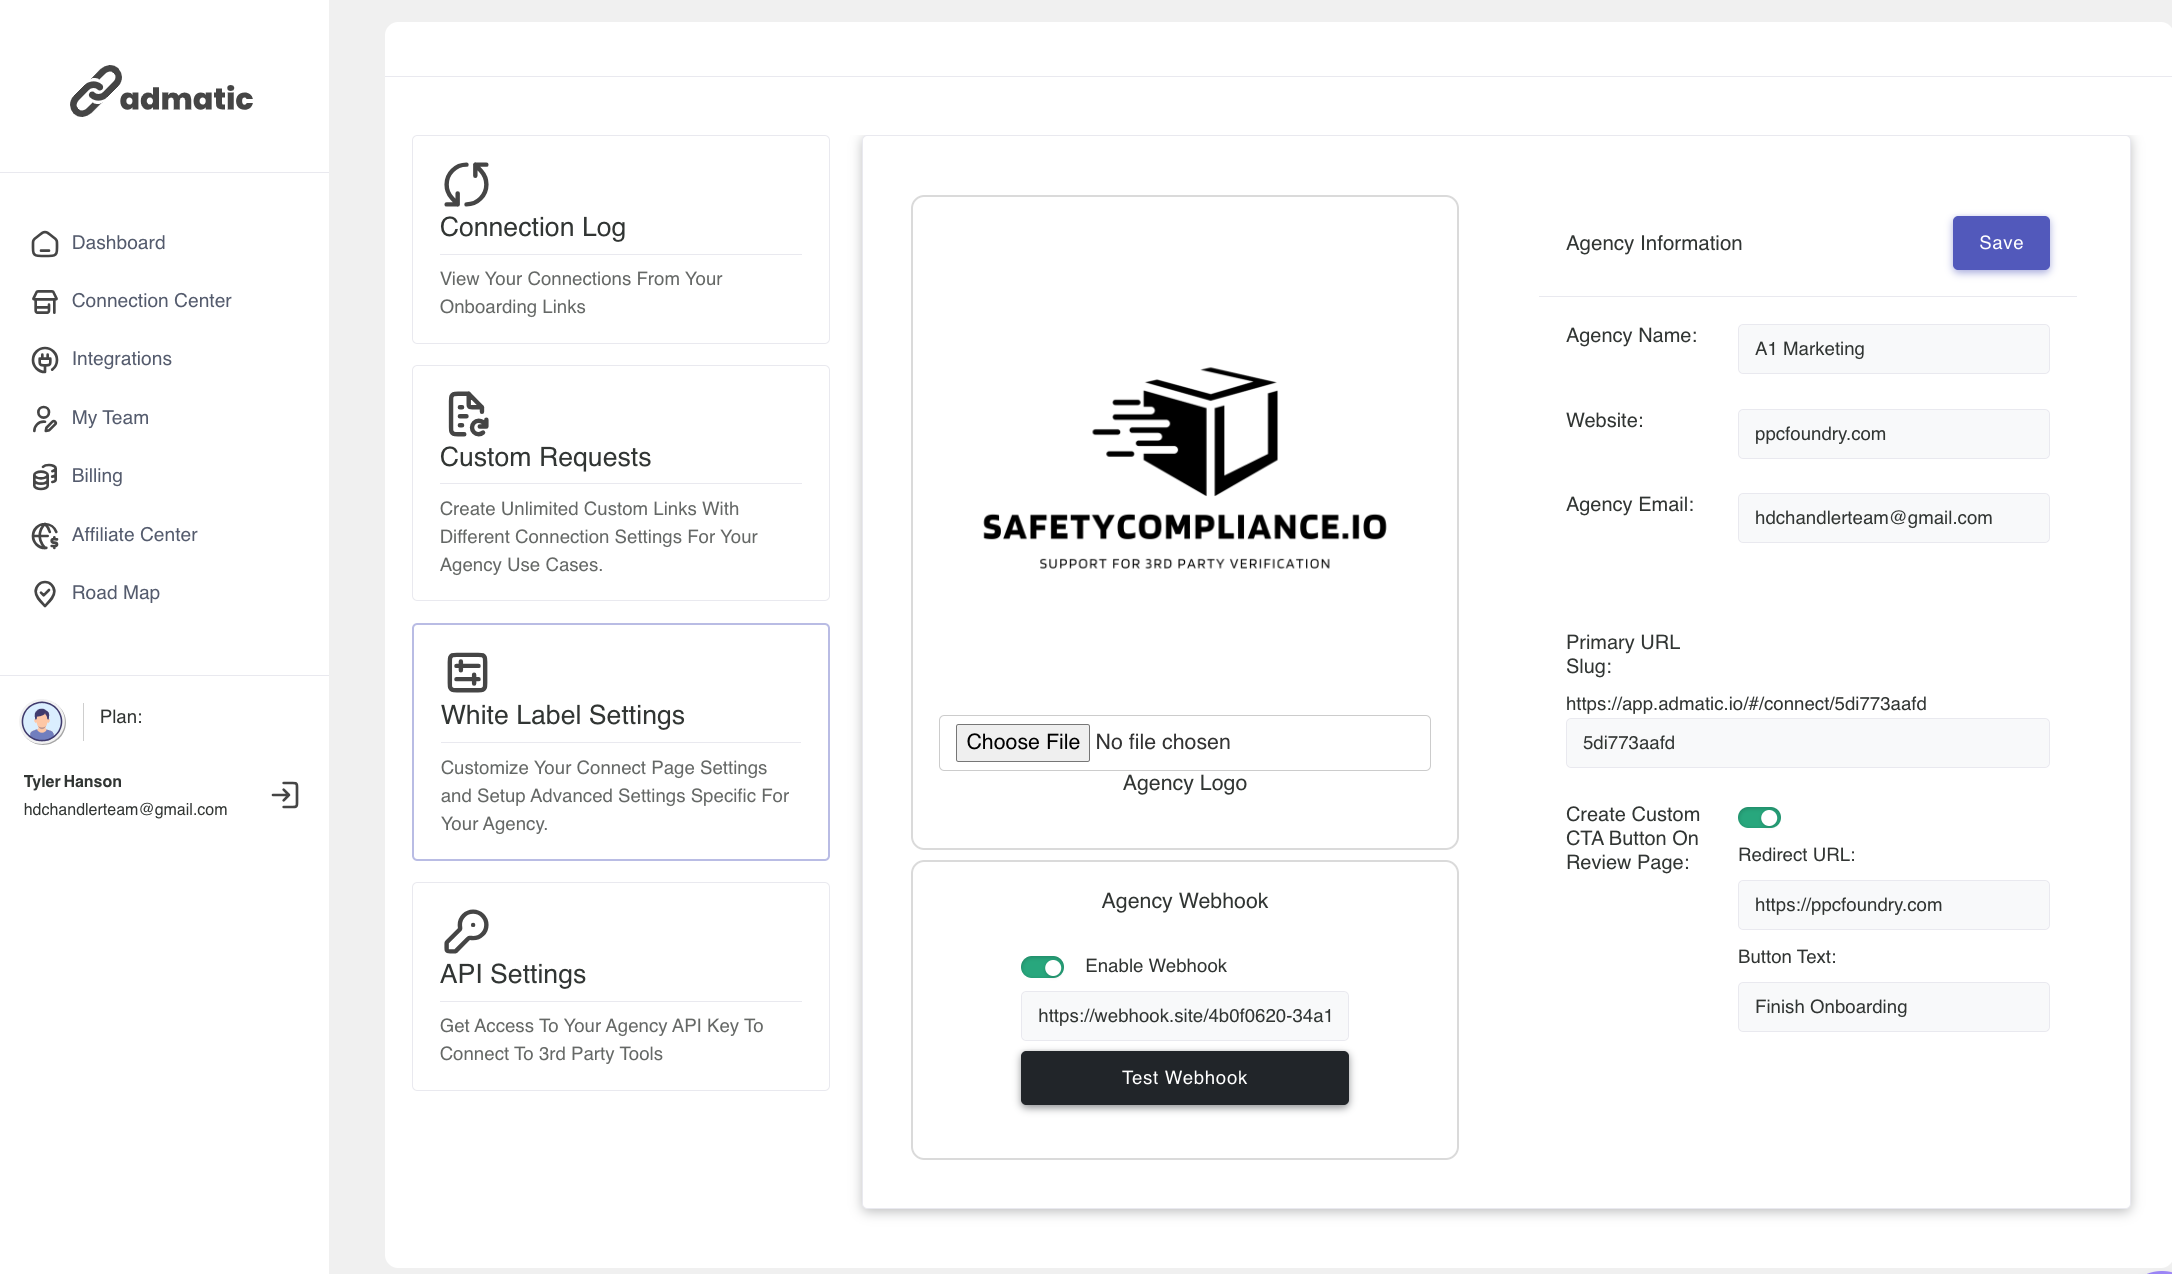Click the 'Agency Logo' caption
2172x1274 pixels.
click(x=1184, y=783)
